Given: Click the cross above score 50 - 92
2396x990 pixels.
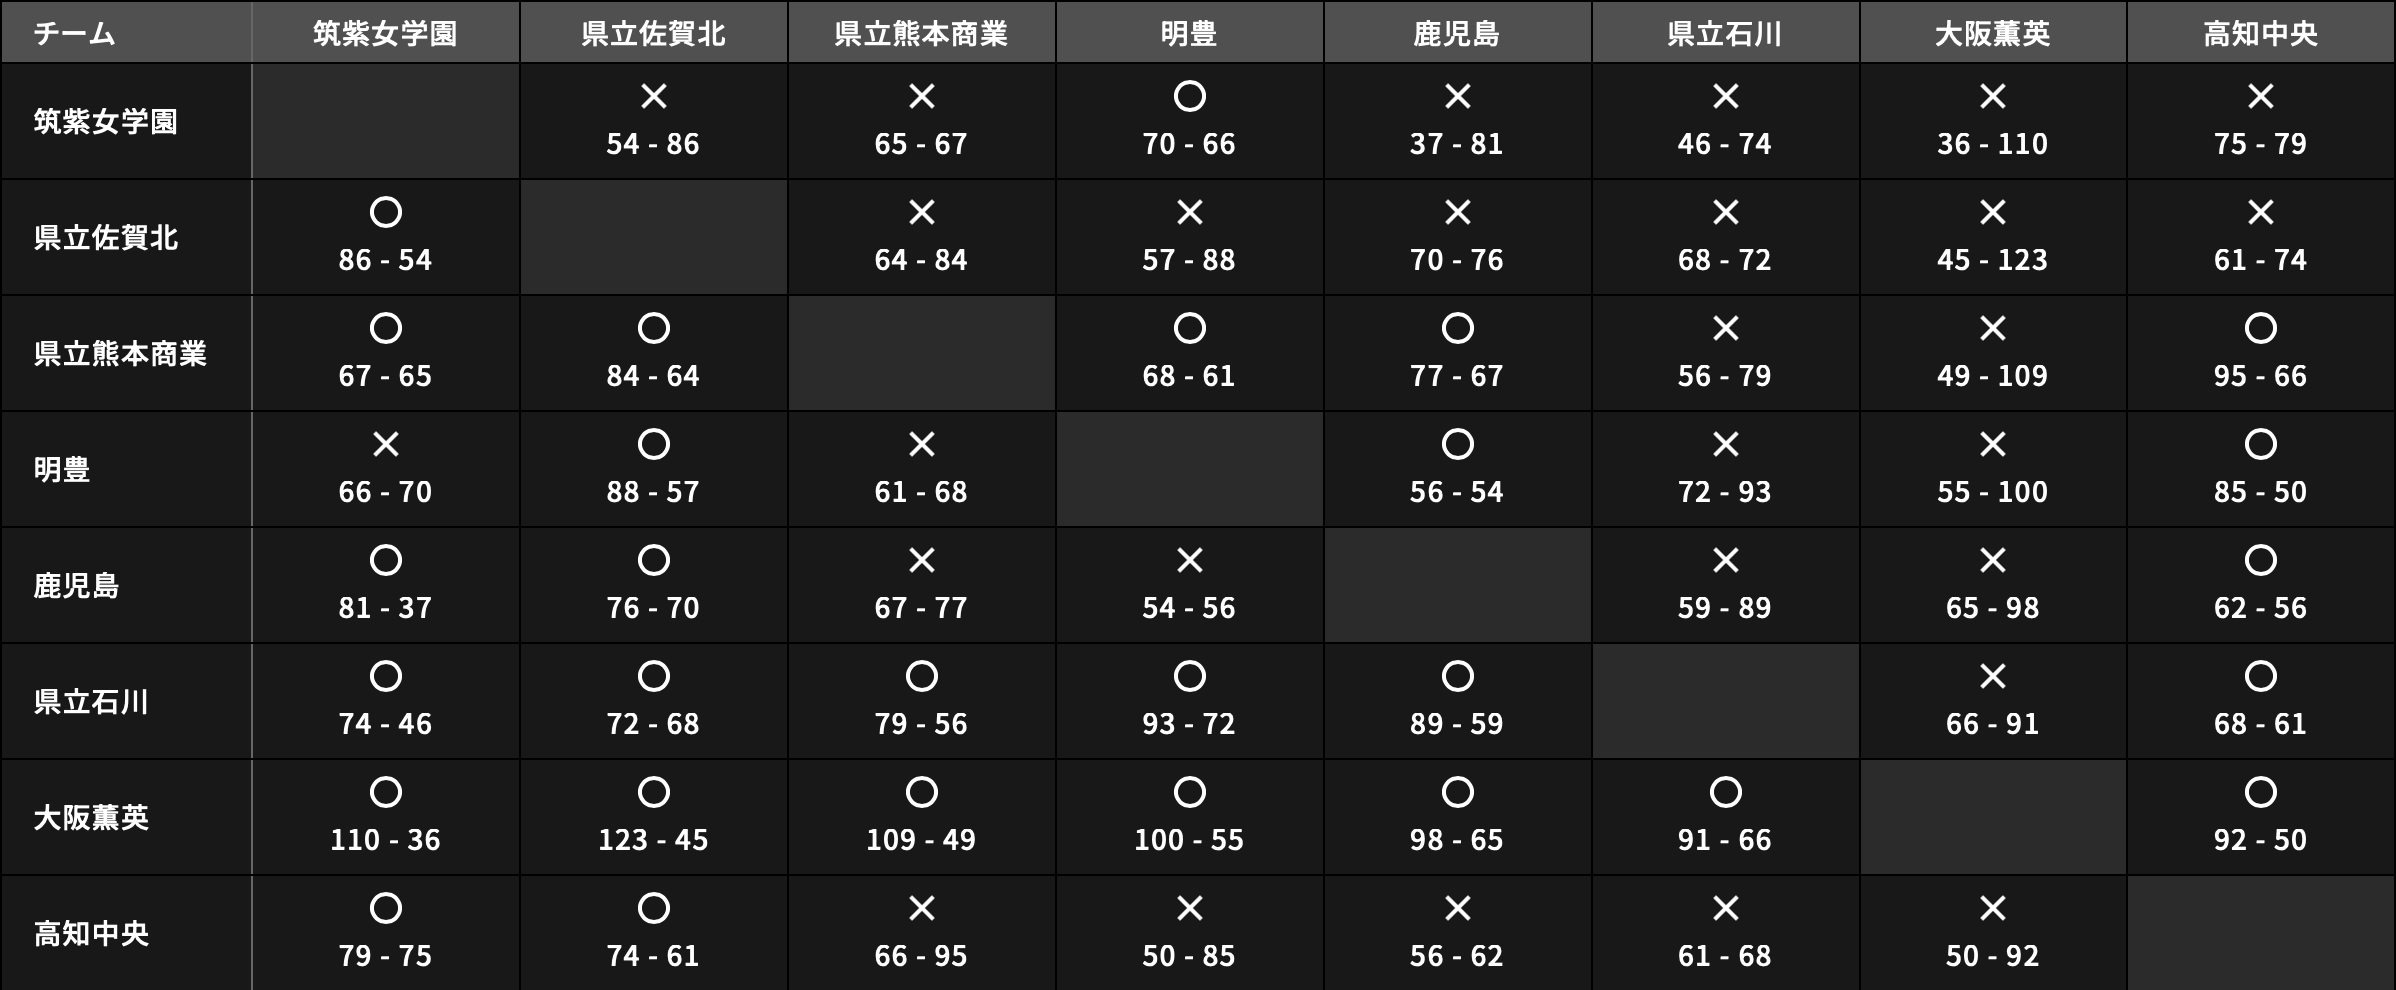Looking at the screenshot, I should point(1992,908).
